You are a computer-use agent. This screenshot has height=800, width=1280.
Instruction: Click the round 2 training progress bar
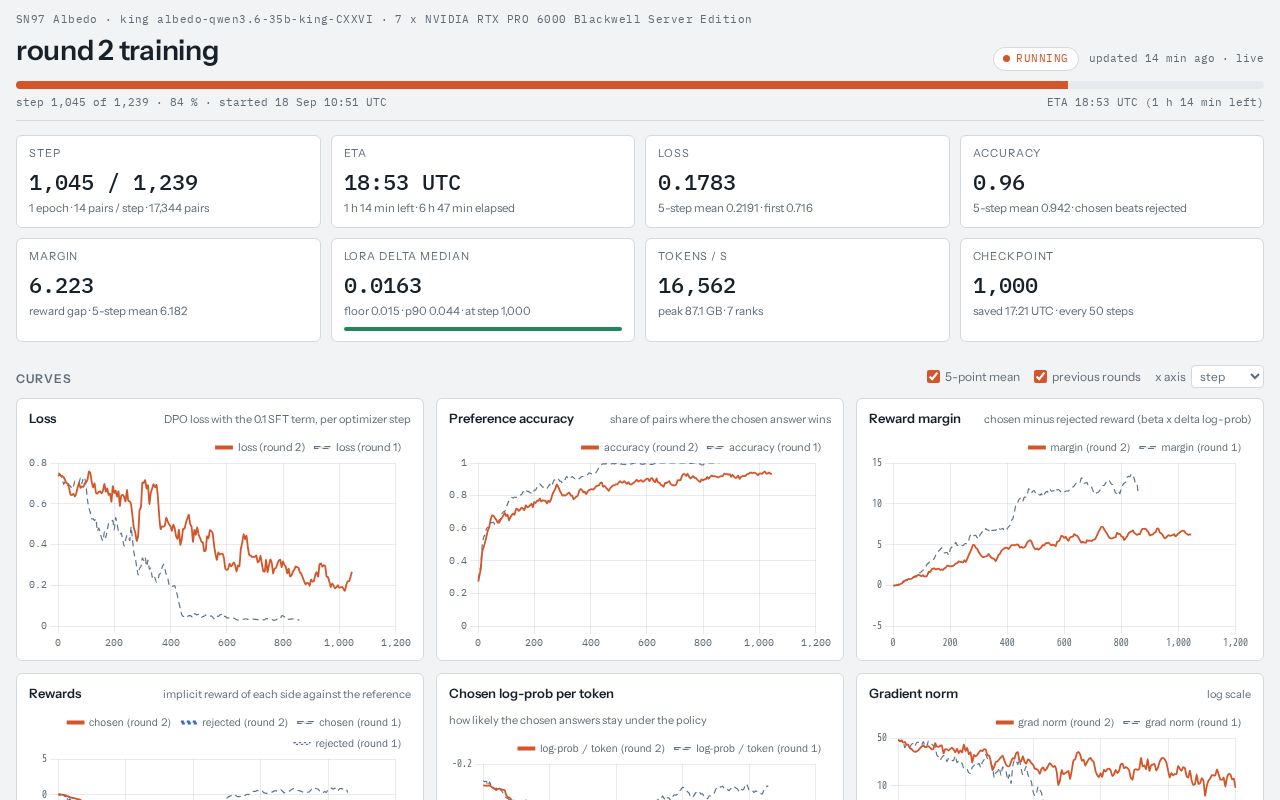click(640, 85)
